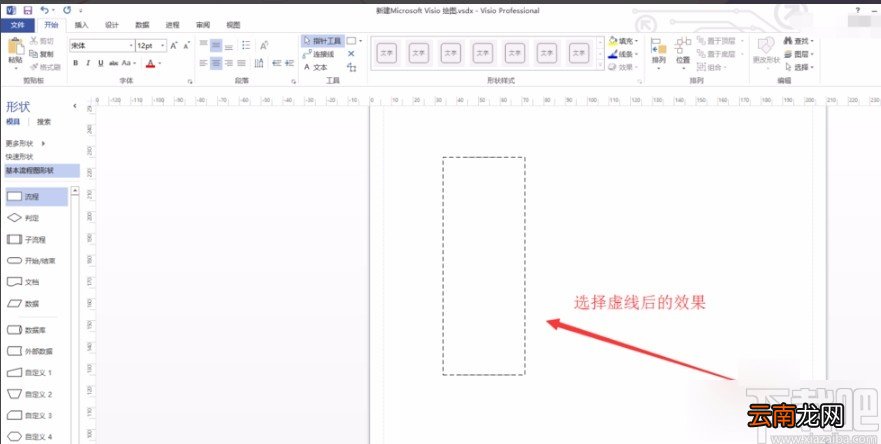Screen dimensions: 881x444
Task: Click the decrease indent icon
Action: tap(276, 63)
